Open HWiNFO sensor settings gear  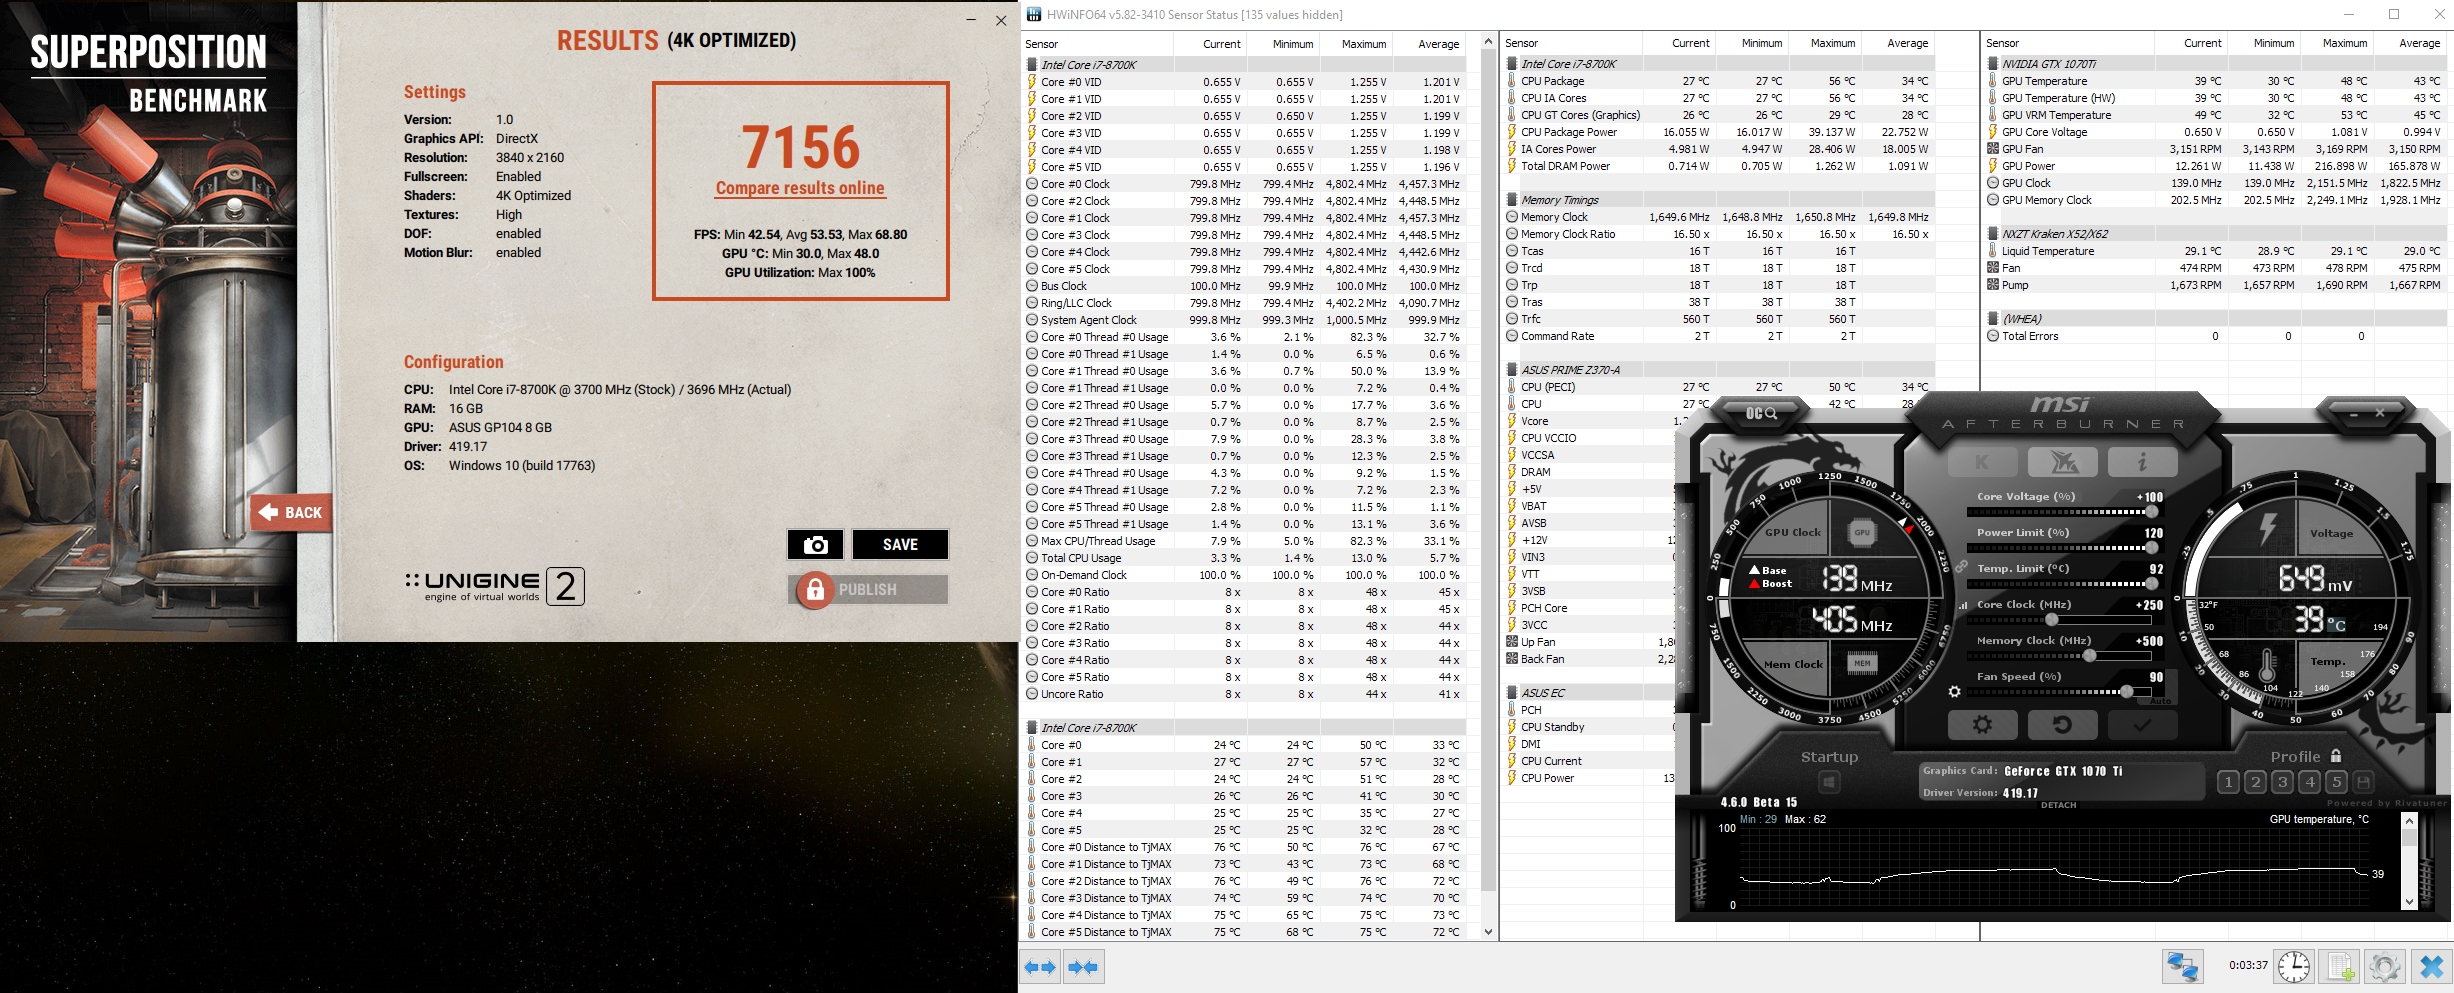(2385, 966)
